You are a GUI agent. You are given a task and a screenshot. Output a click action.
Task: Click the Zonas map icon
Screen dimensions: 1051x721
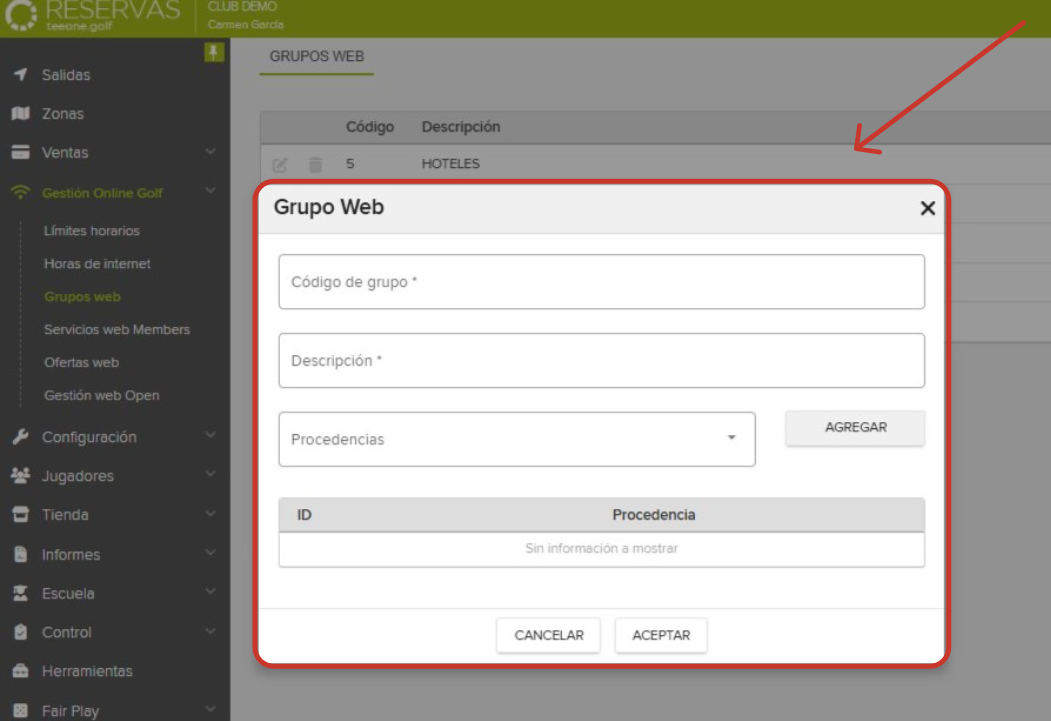tap(20, 114)
